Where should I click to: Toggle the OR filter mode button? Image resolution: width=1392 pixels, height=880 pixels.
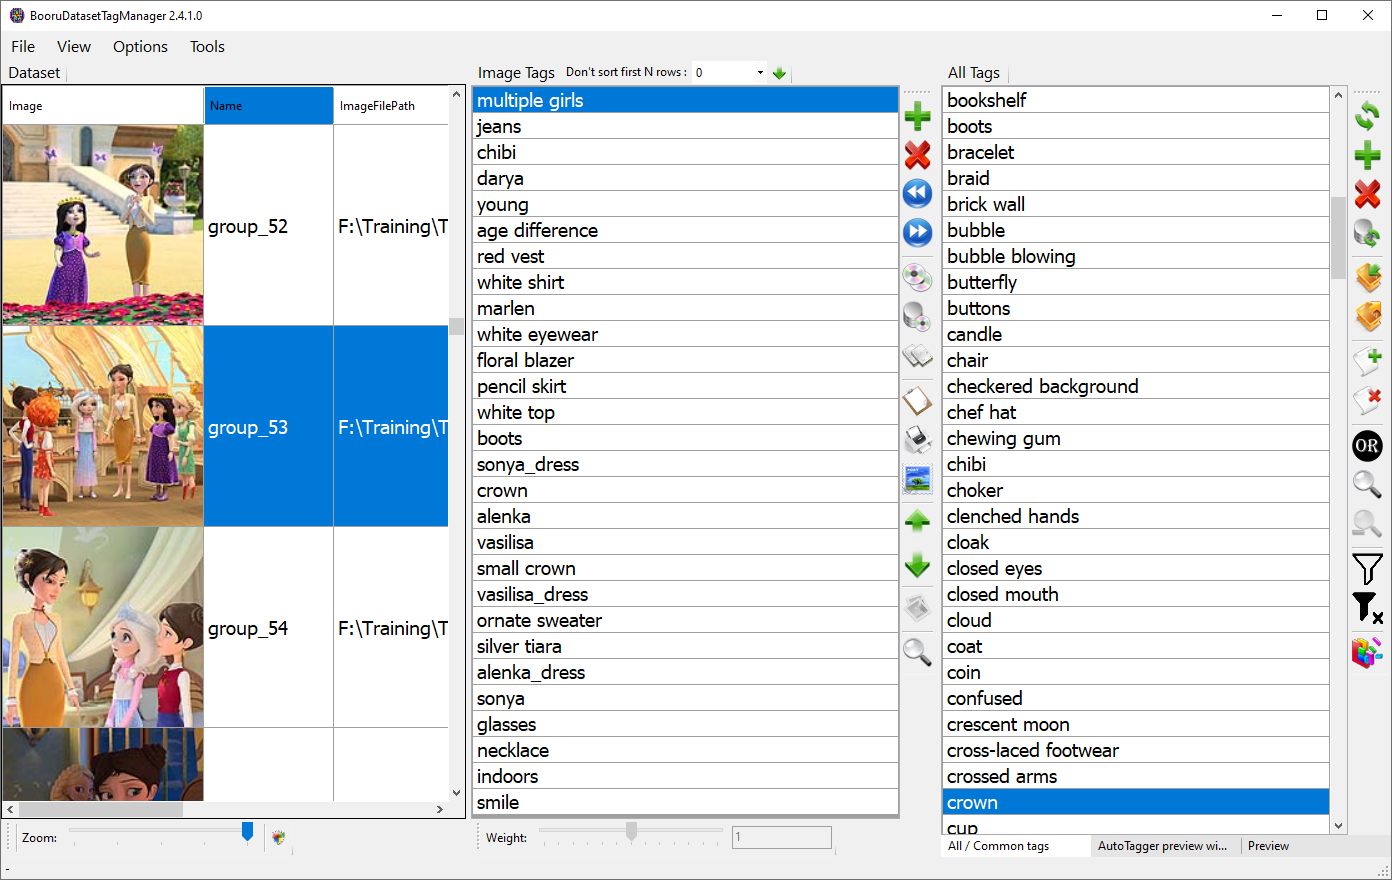(x=1367, y=445)
